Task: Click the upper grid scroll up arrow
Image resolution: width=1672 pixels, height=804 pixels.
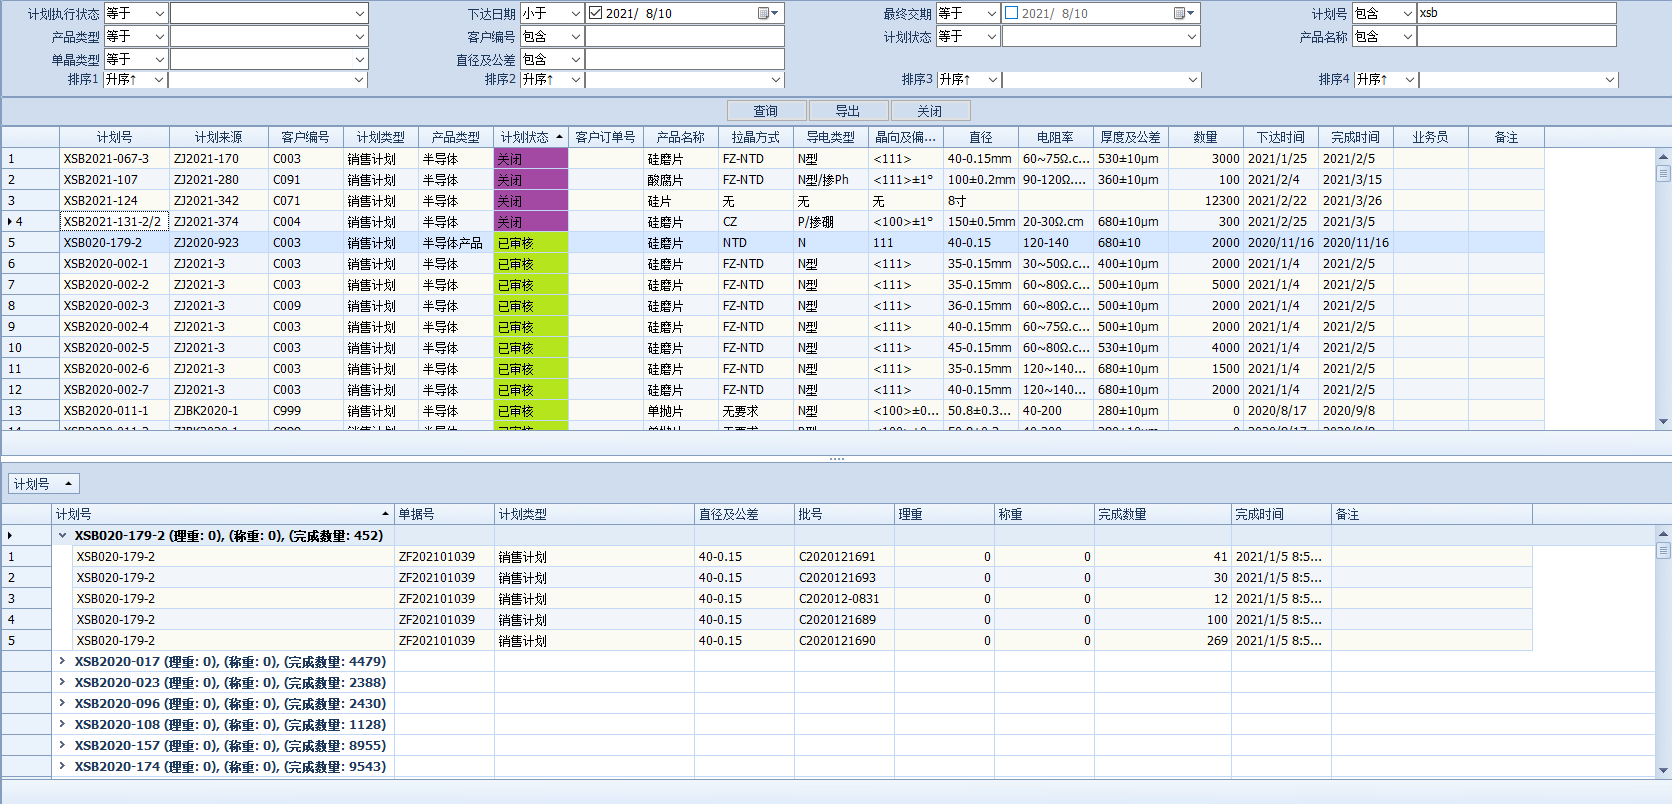Action: (x=1663, y=156)
